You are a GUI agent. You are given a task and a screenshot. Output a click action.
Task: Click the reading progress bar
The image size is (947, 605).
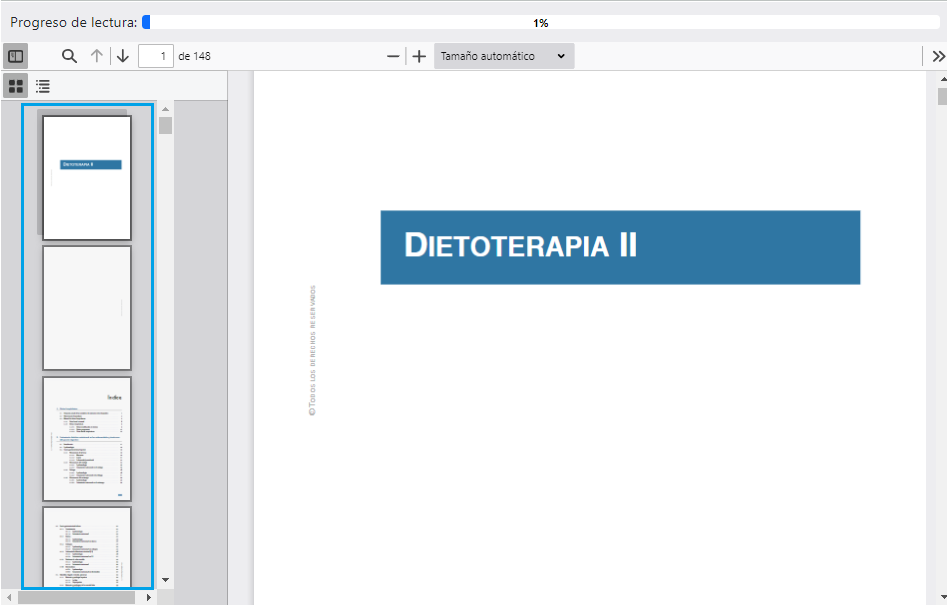click(x=540, y=22)
